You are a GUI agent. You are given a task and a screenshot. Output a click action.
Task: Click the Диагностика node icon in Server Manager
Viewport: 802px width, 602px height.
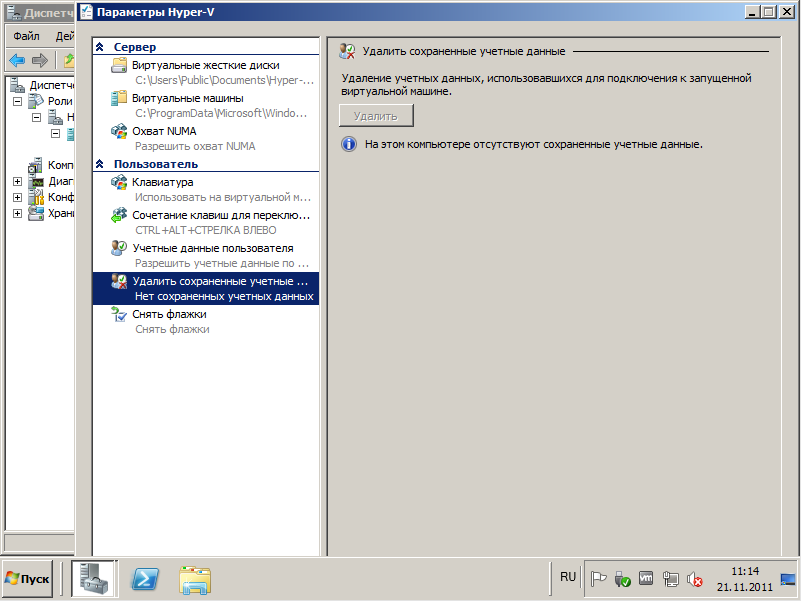coord(36,182)
